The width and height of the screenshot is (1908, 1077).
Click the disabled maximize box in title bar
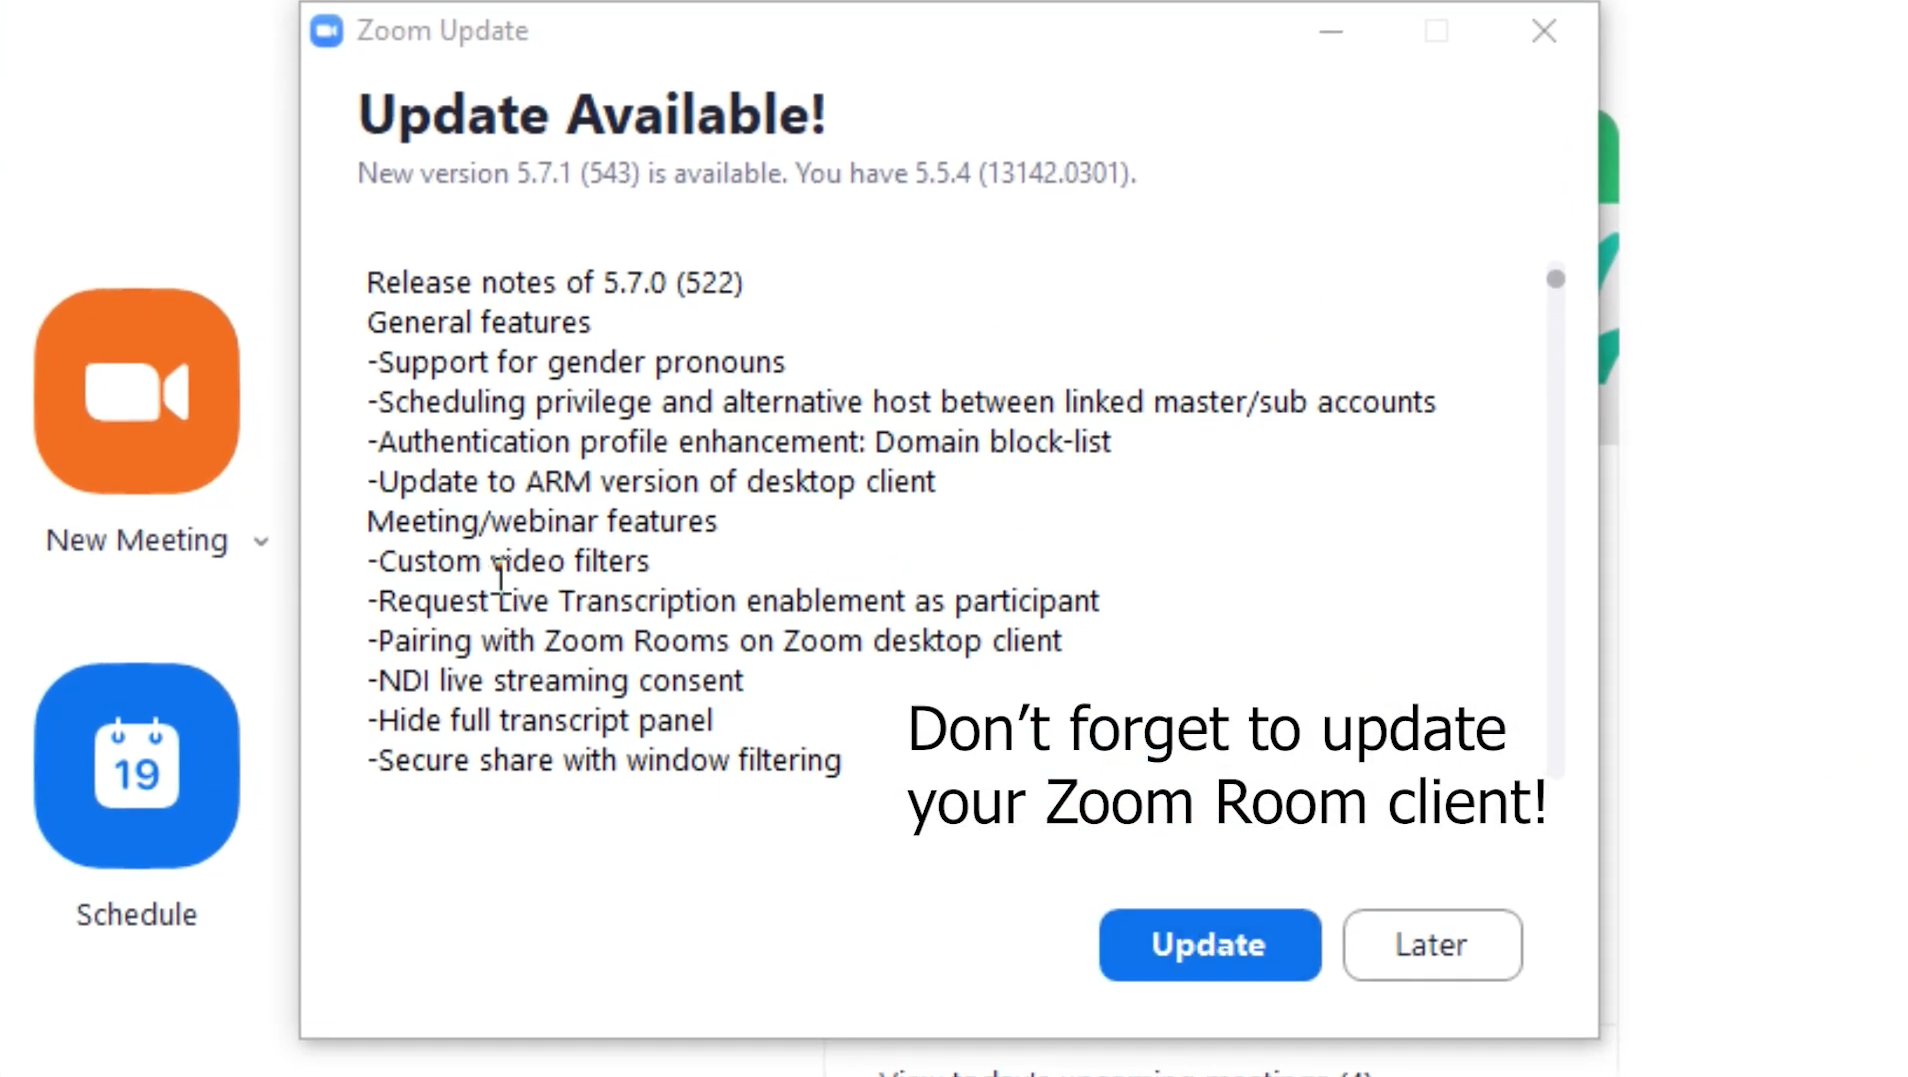point(1436,31)
